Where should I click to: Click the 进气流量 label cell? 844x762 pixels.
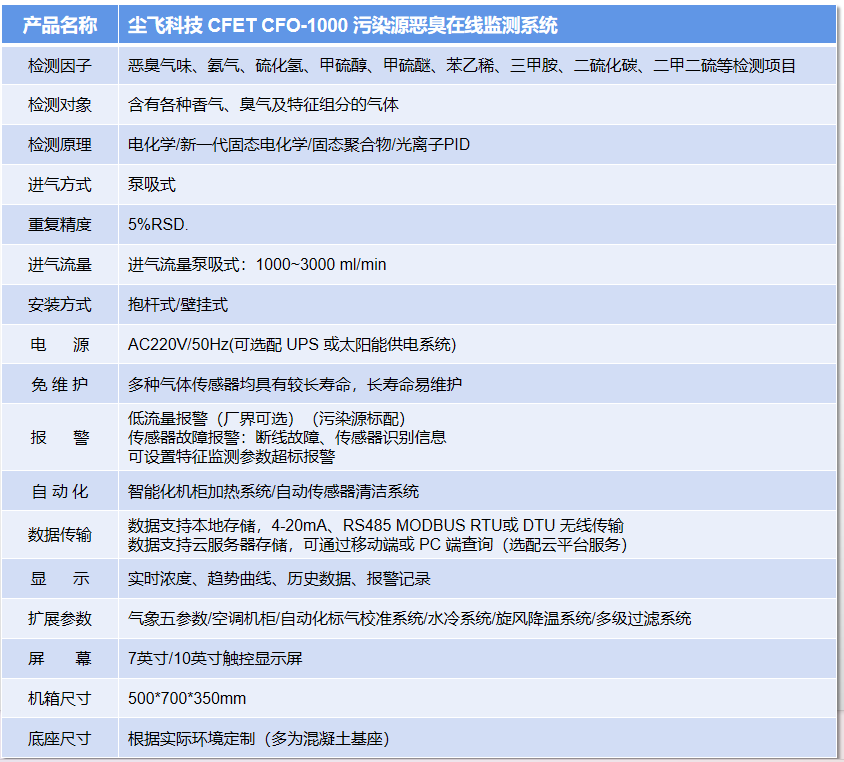[x=59, y=265]
